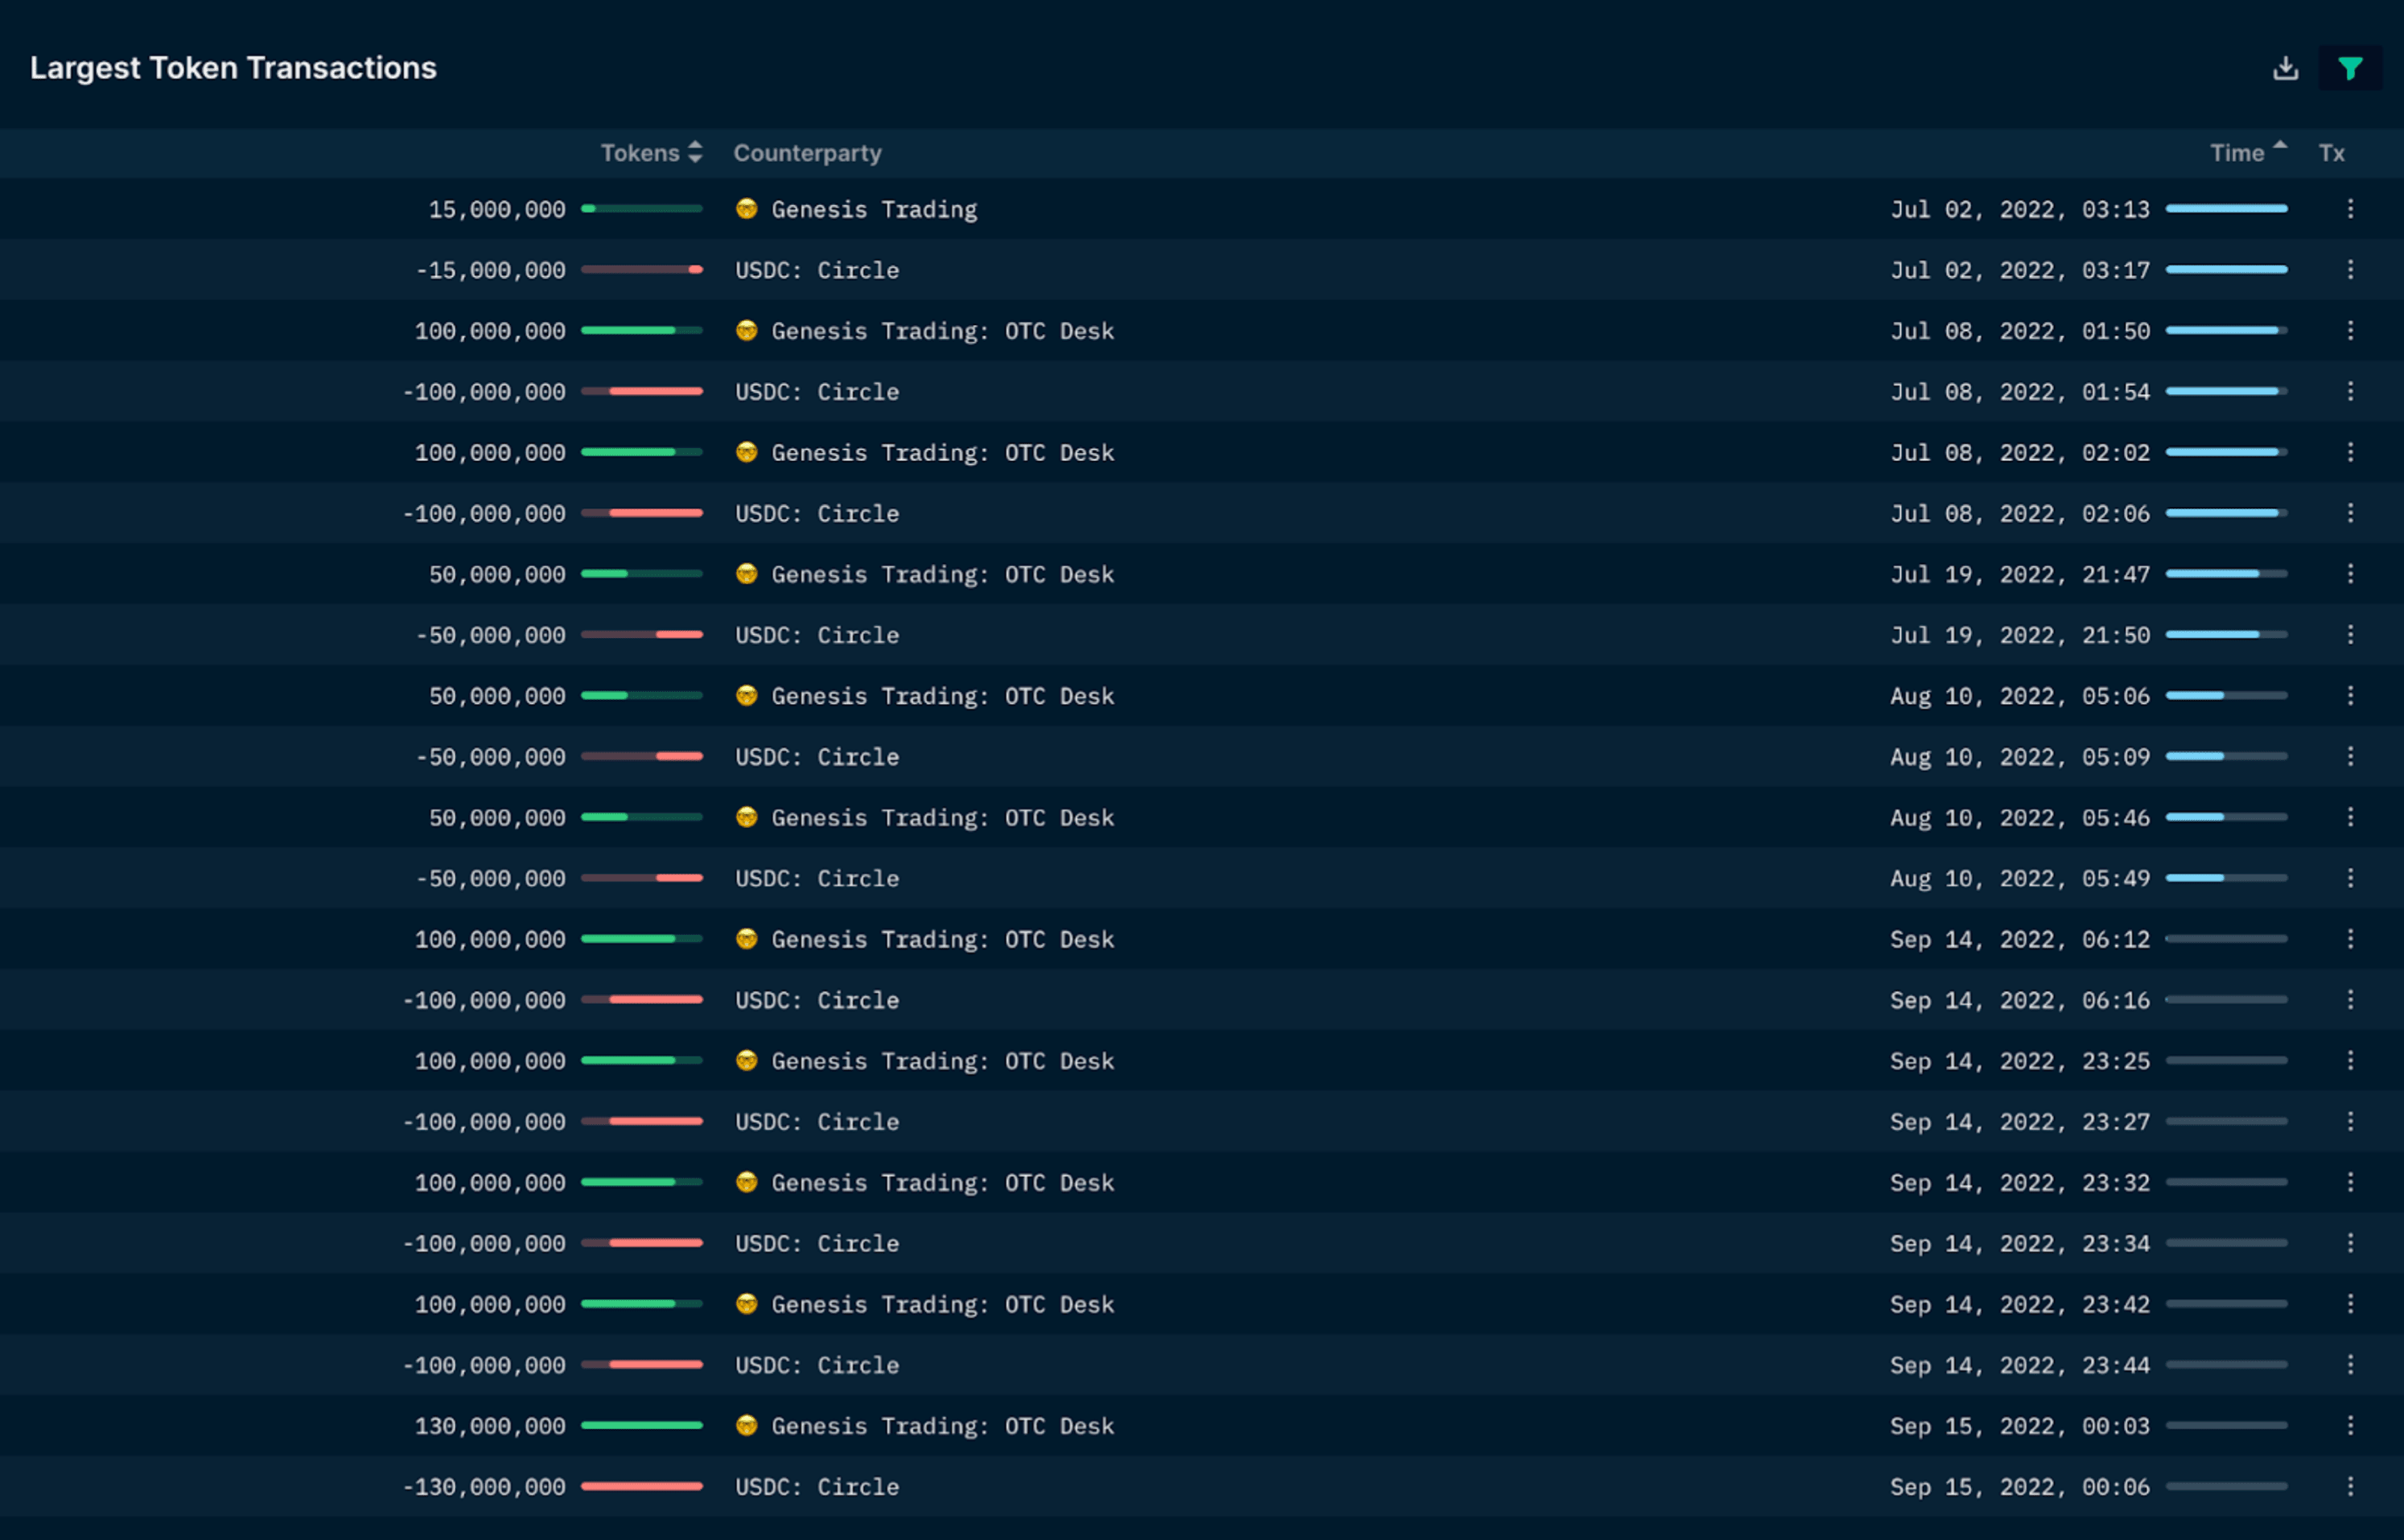Open Tx menu for Sep 14, 2022, 23:34
Screen dimensions: 2404x1540
[x=2350, y=1243]
